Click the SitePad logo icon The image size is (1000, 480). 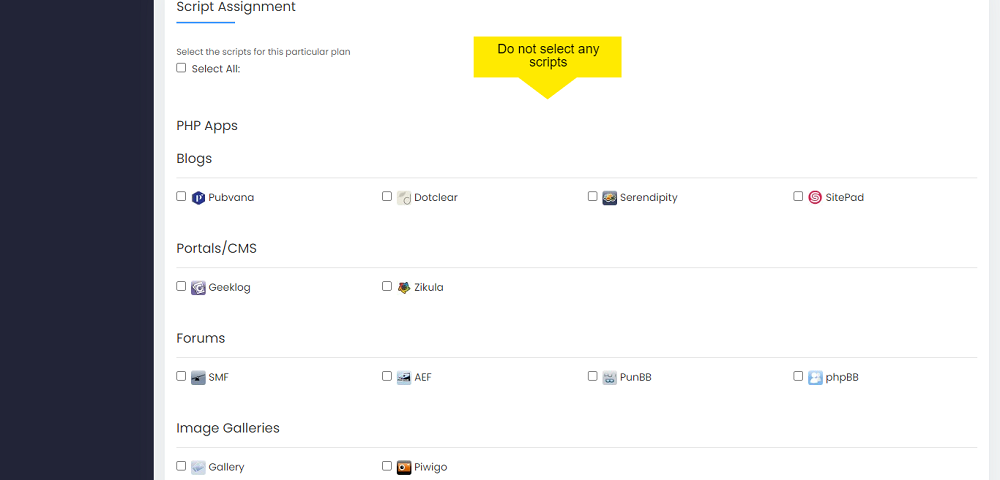(815, 198)
